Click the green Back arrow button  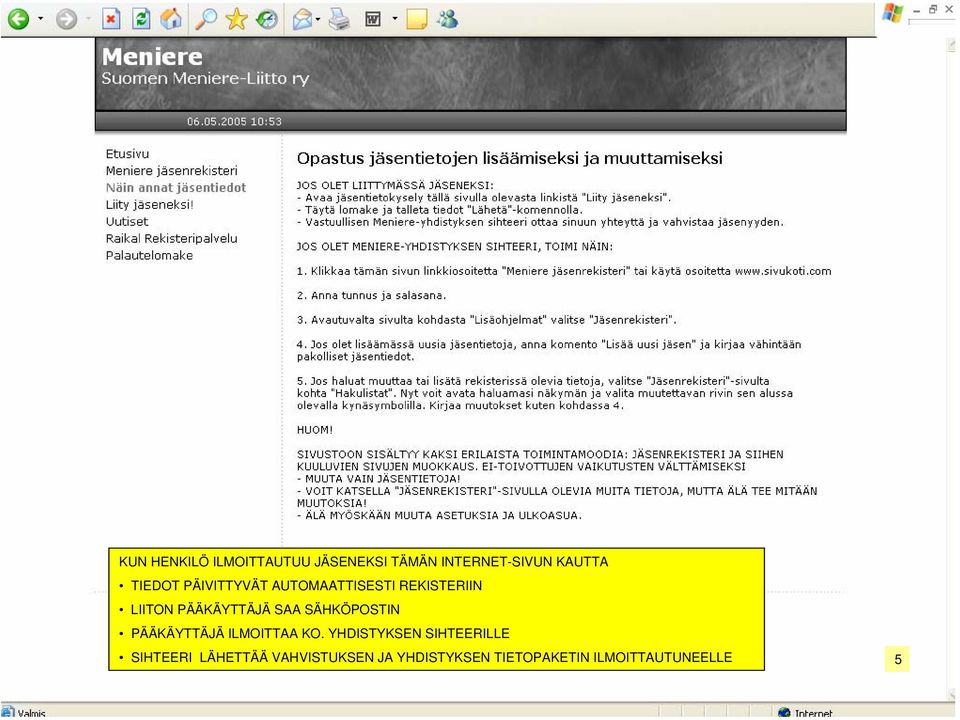click(x=18, y=19)
